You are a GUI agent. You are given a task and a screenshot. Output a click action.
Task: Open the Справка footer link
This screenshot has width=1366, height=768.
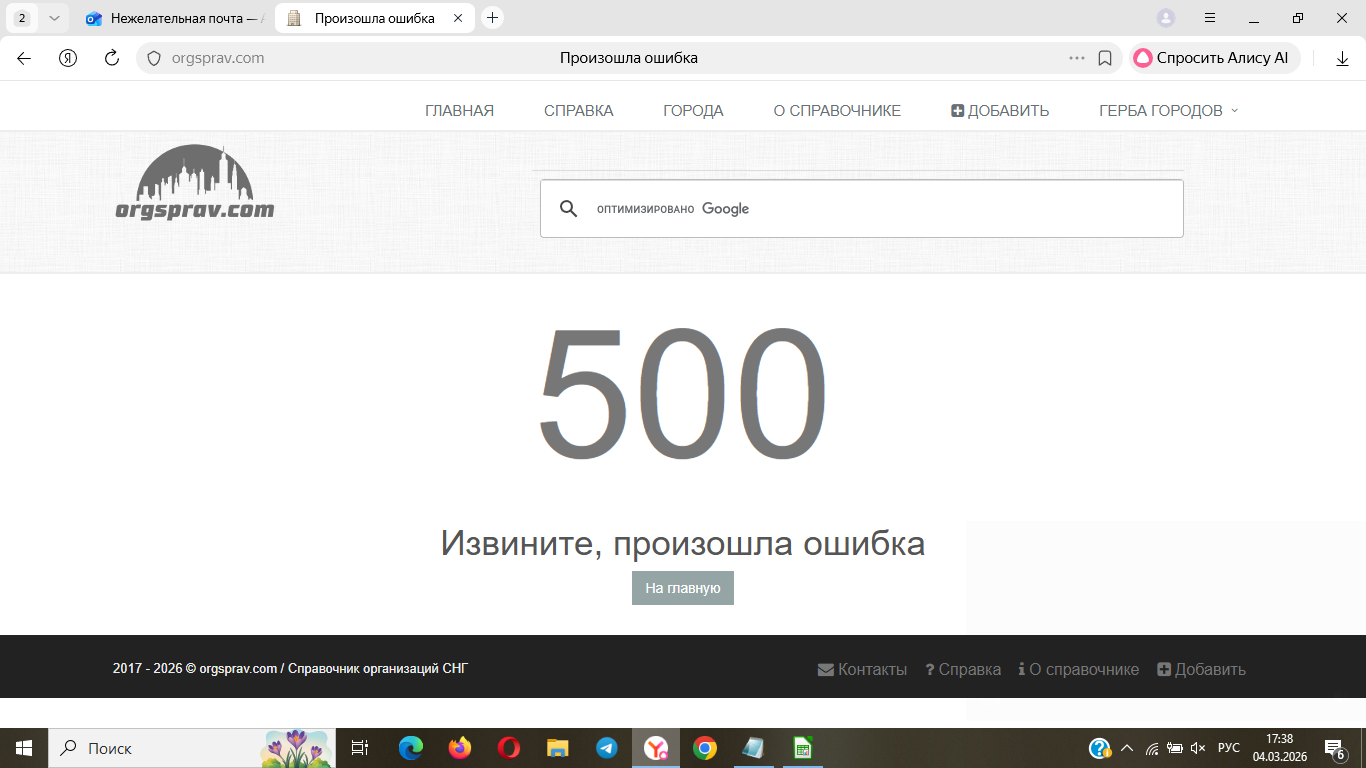[963, 670]
